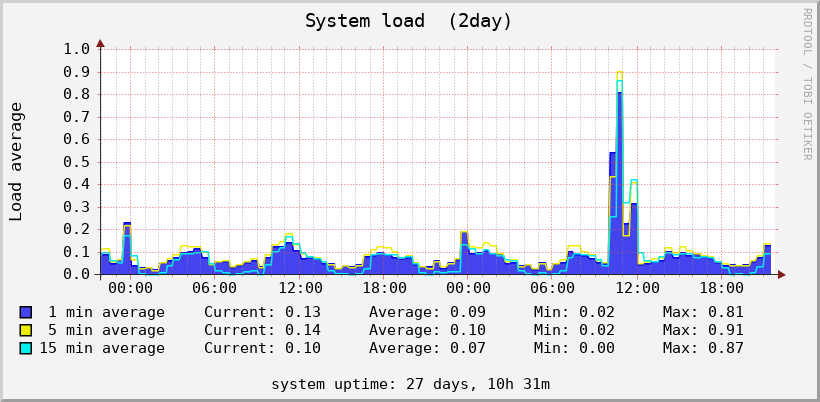
Task: Click the y-axis top arrowhead
Action: 100,43
